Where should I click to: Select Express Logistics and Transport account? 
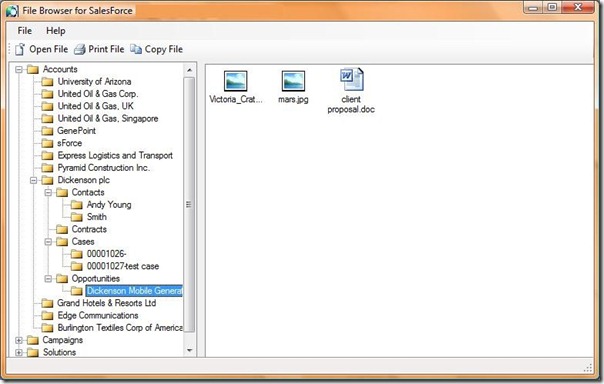115,156
